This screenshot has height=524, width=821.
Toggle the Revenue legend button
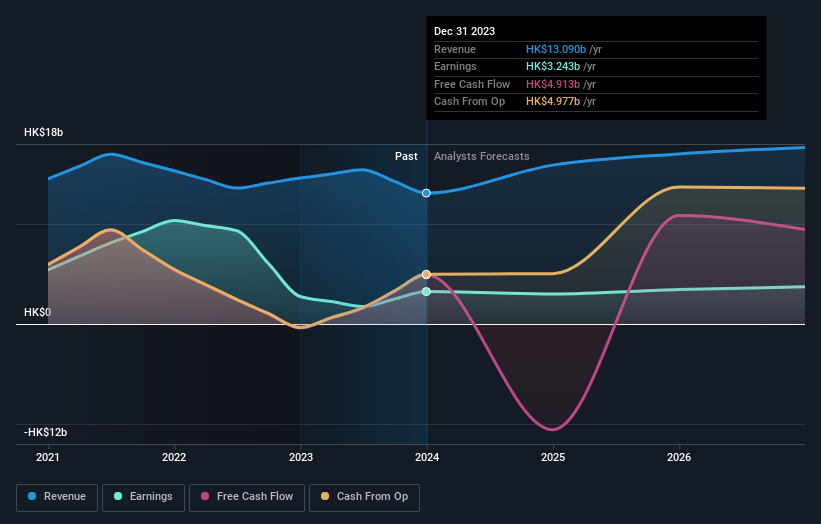click(57, 497)
